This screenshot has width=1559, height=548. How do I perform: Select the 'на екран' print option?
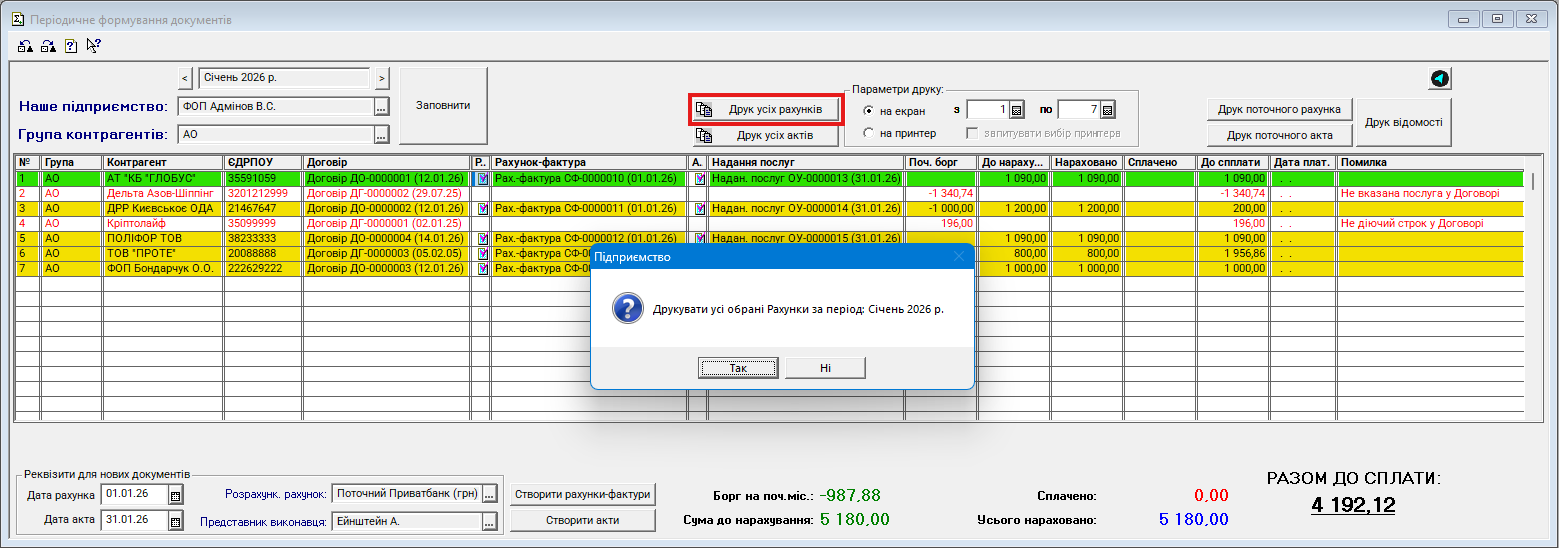click(868, 111)
